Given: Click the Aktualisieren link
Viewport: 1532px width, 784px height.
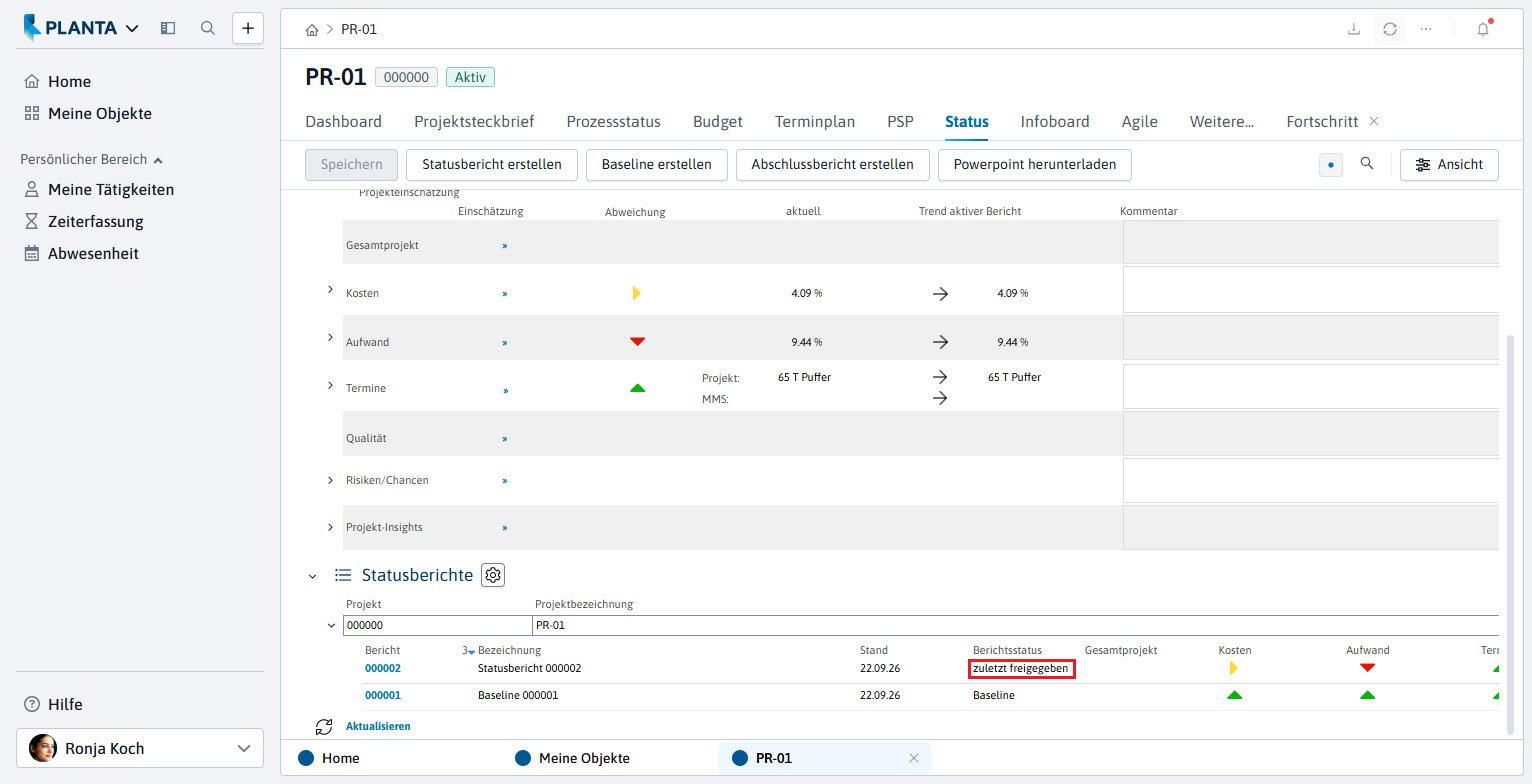Looking at the screenshot, I should click(378, 727).
